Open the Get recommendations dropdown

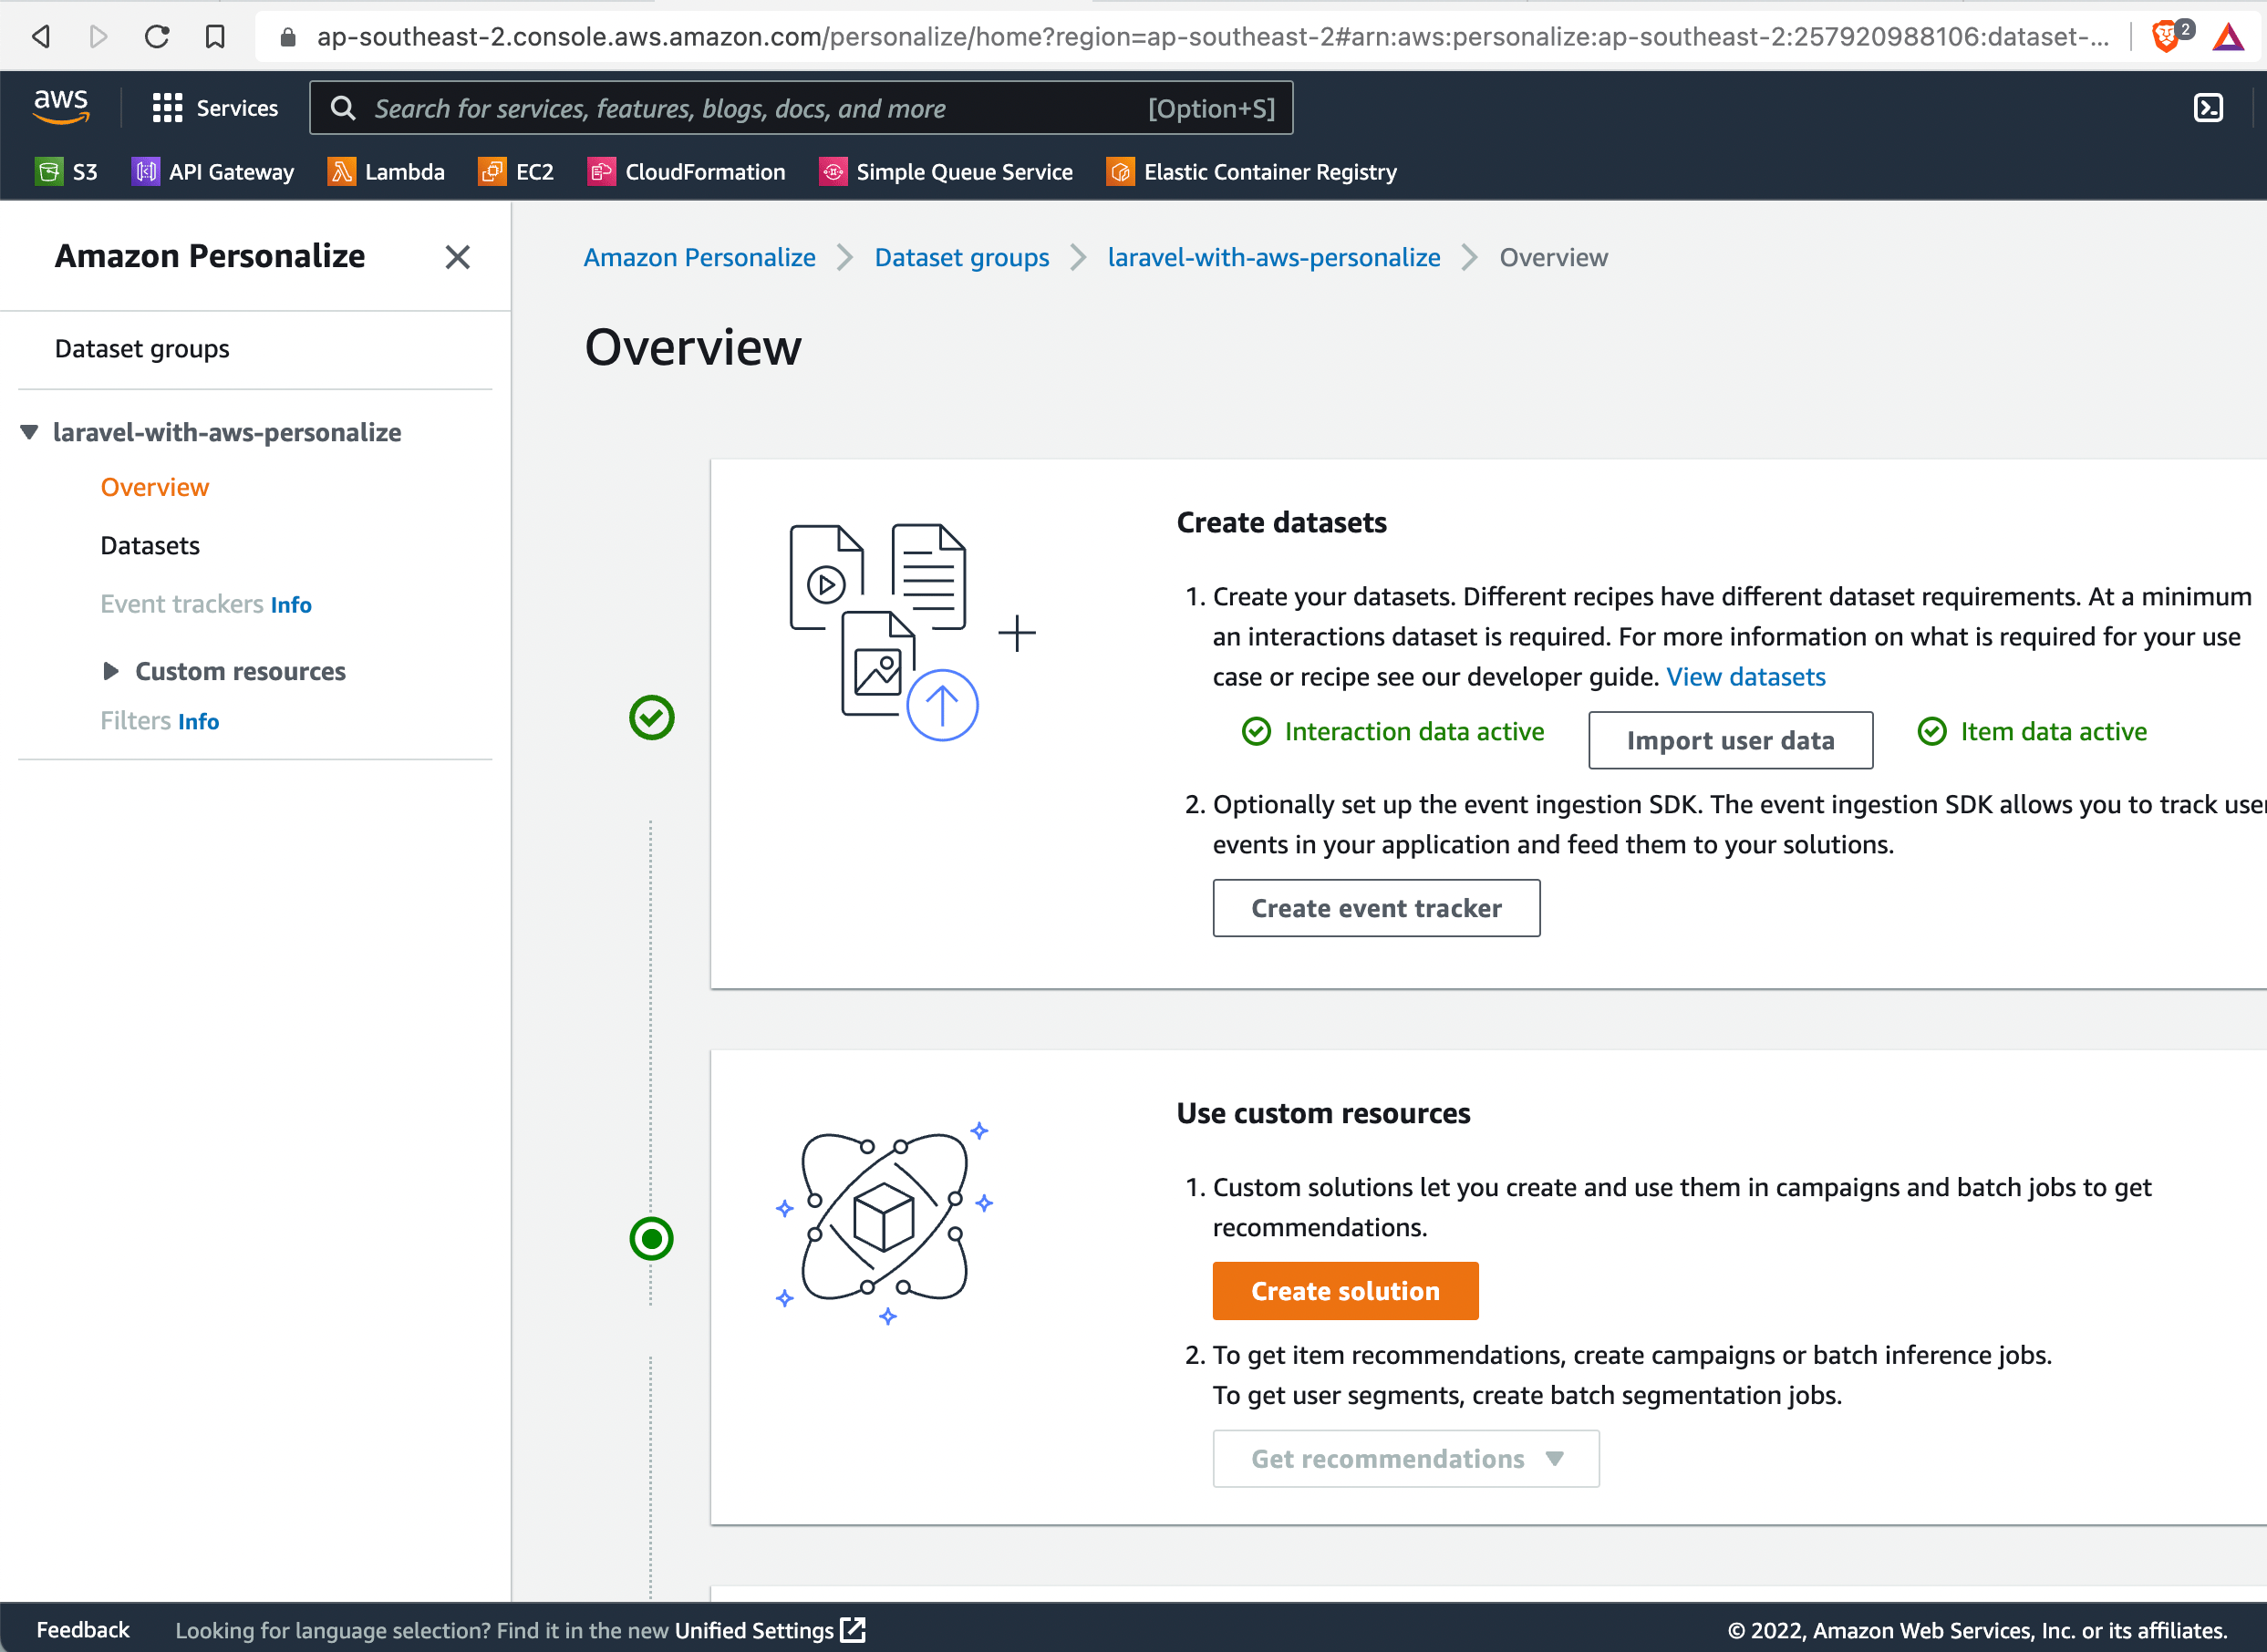tap(1404, 1458)
